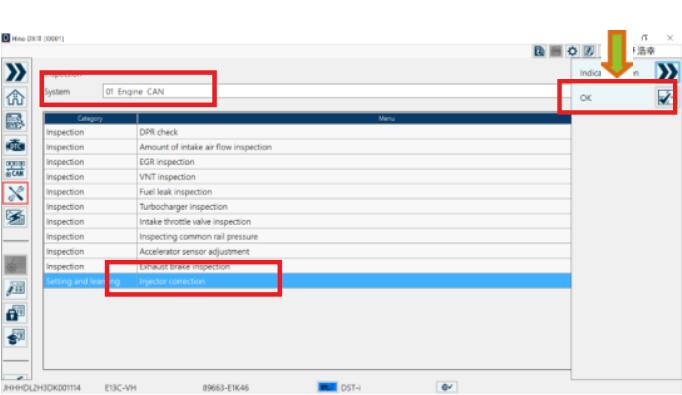Select the Fuel leak inspection row
Screen dimensions: 682x395
point(307,192)
